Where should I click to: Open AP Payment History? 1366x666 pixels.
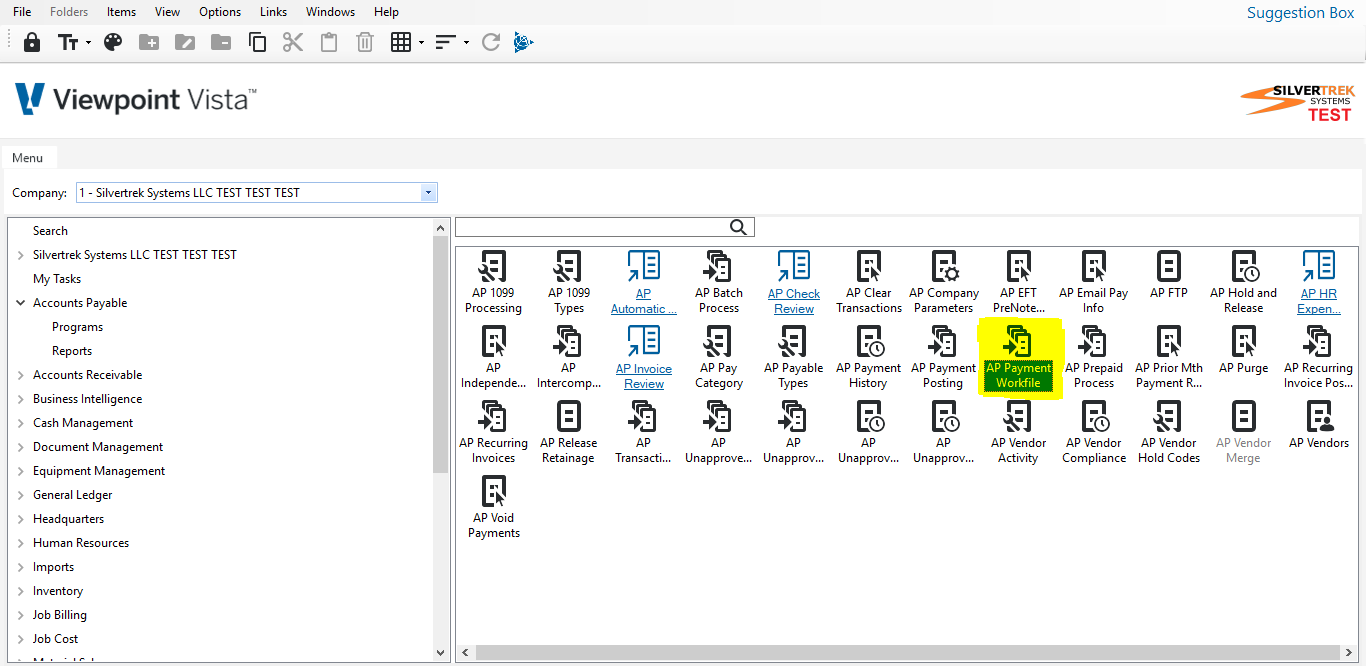869,358
